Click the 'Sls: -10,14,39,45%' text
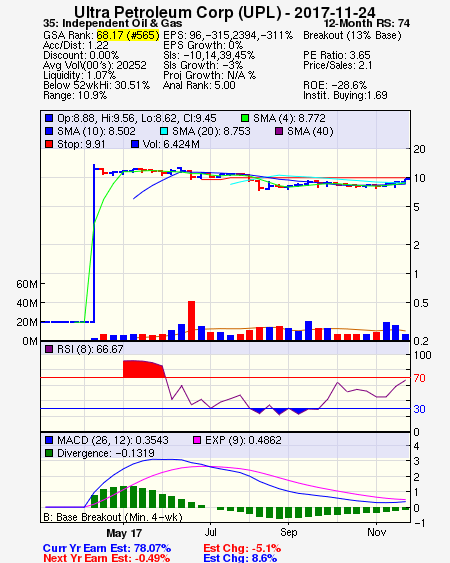450x563 pixels. 209,55
